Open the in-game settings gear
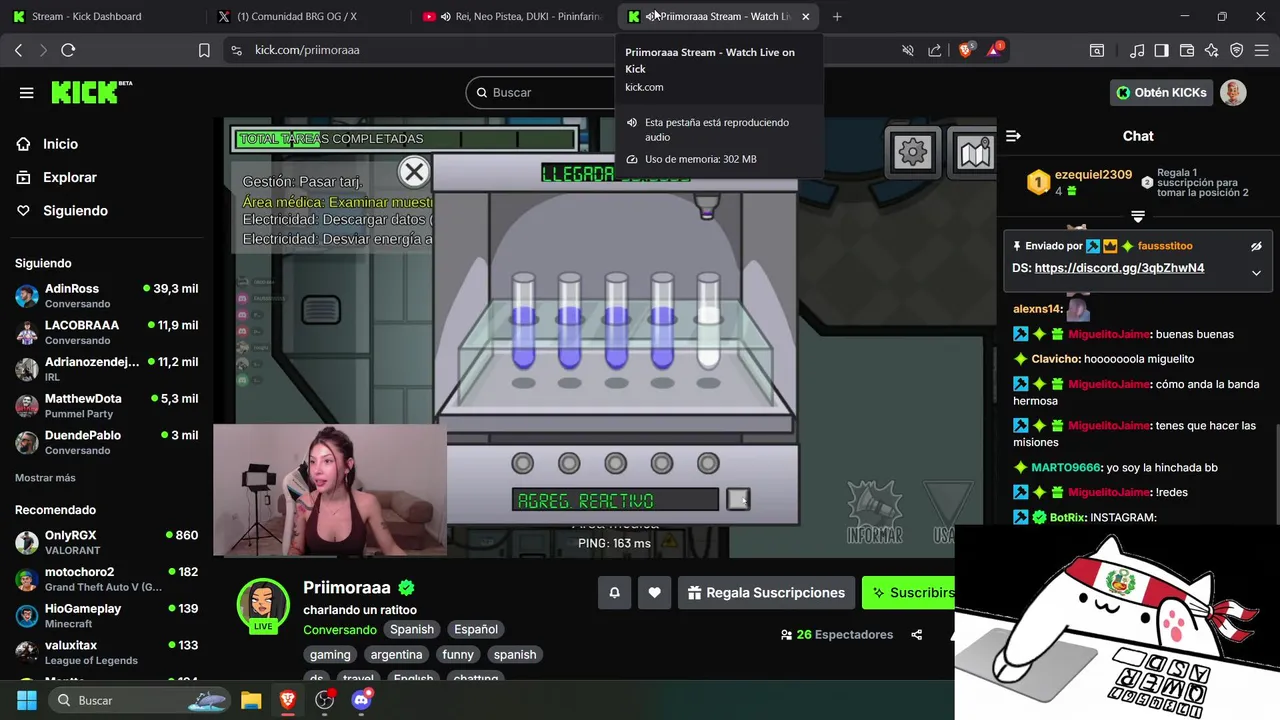 [912, 152]
